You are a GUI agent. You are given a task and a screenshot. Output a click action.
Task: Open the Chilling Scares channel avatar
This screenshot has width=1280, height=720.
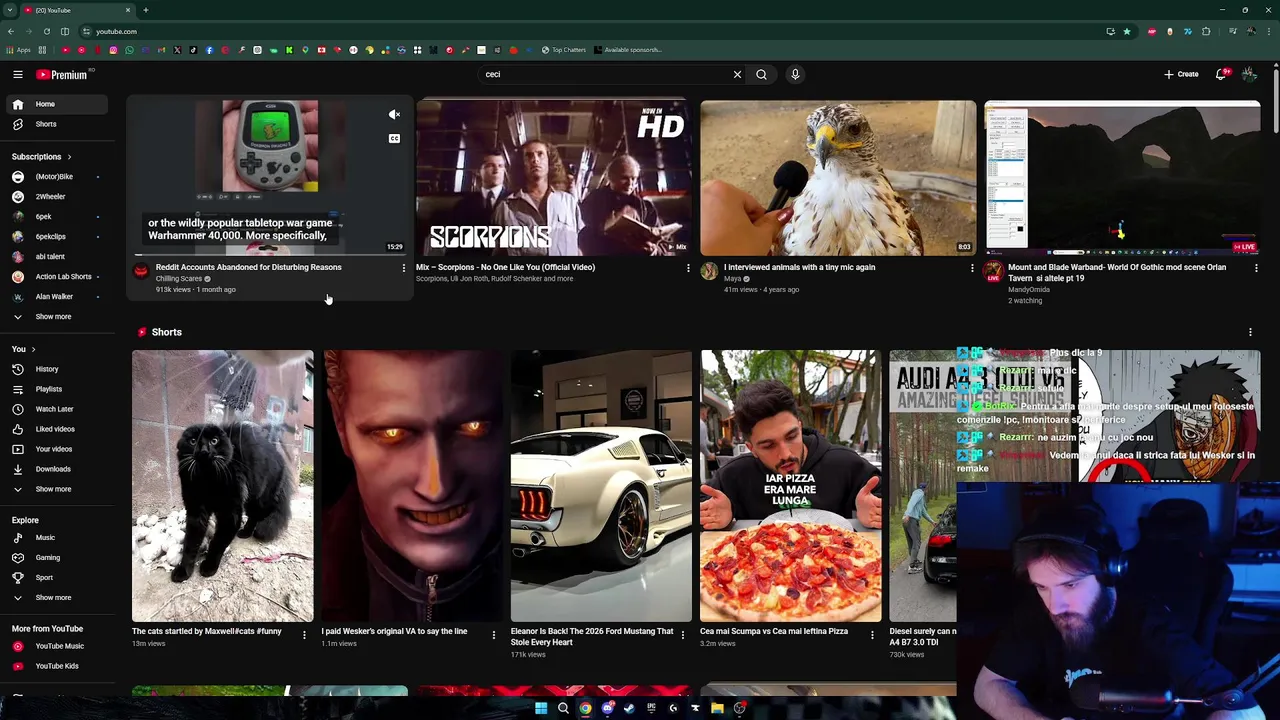pyautogui.click(x=141, y=271)
